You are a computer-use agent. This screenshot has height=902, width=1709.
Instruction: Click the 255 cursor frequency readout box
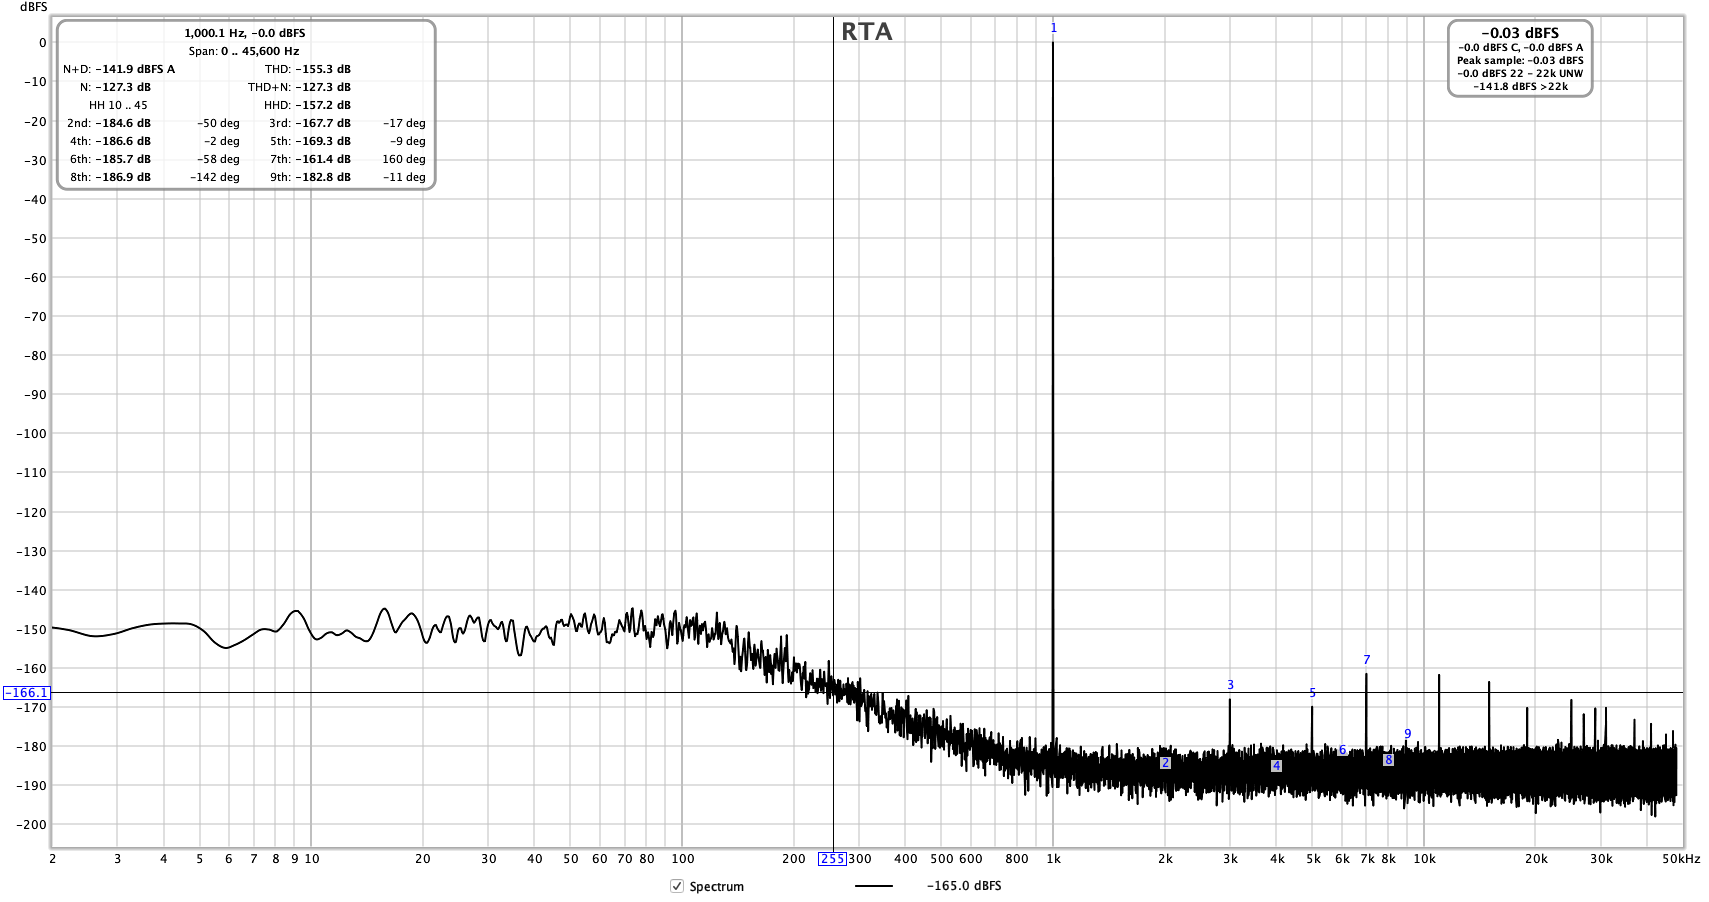(x=832, y=859)
